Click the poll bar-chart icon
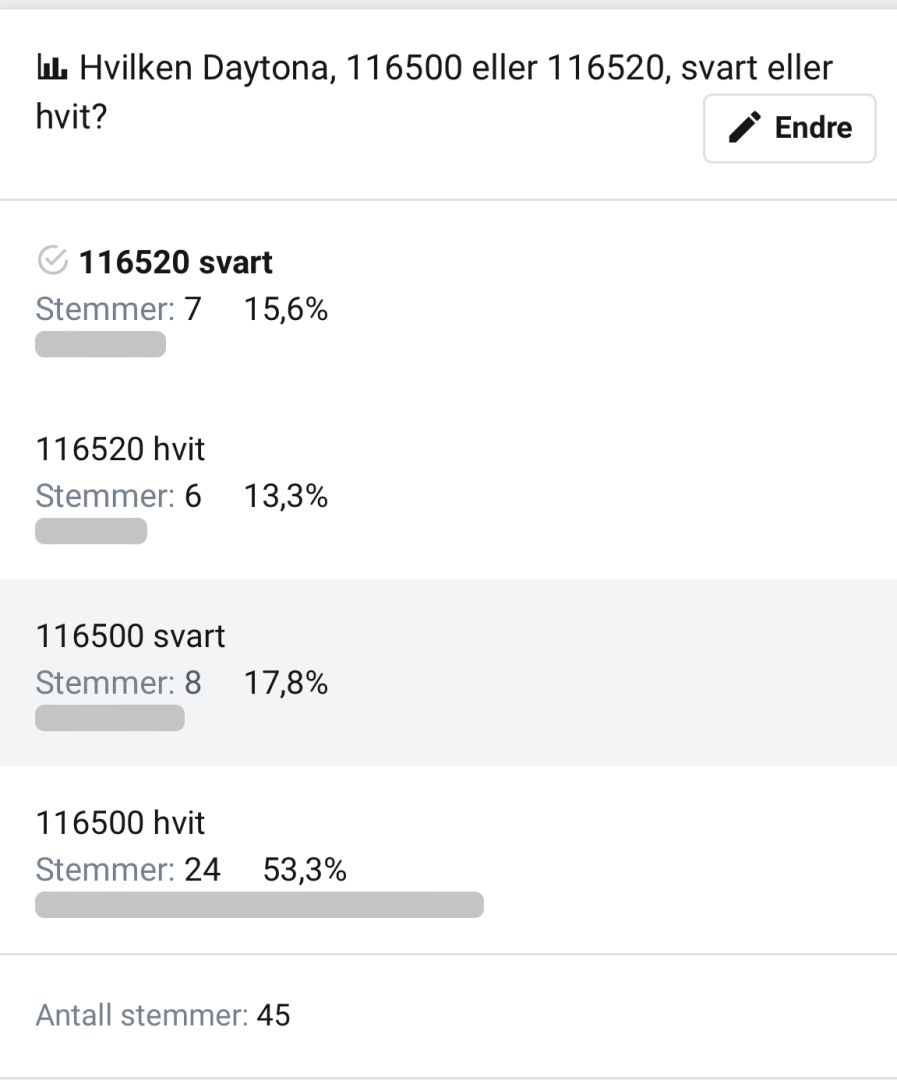 pyautogui.click(x=52, y=68)
